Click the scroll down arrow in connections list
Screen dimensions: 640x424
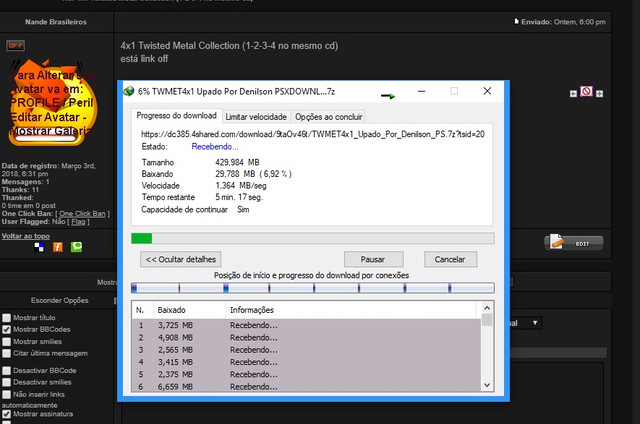pos(487,385)
